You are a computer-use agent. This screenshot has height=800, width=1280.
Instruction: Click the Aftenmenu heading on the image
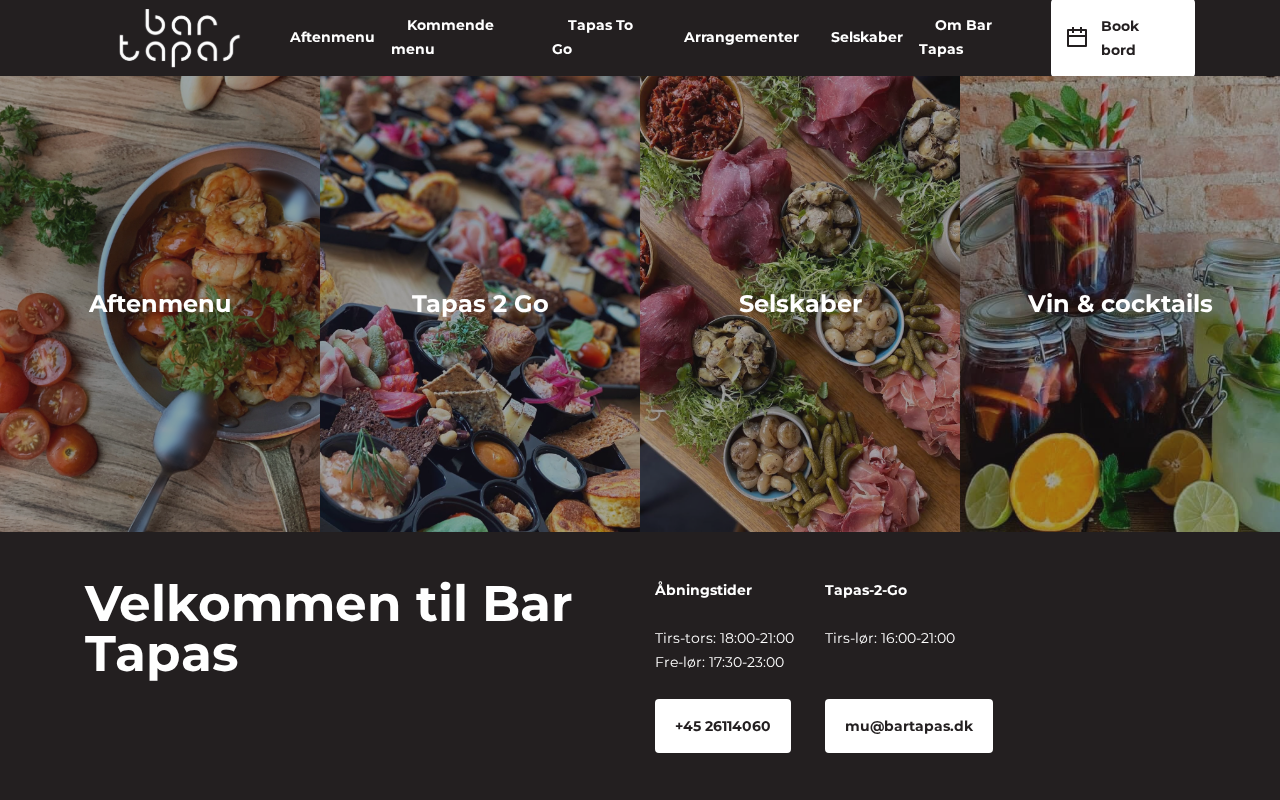160,304
